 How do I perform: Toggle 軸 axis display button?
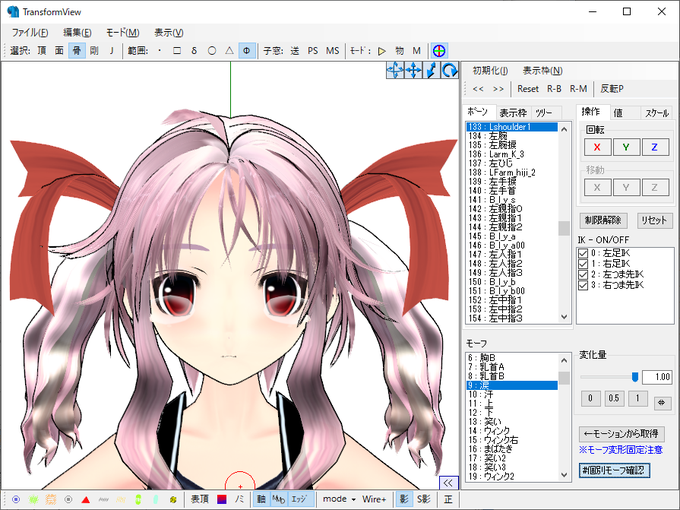coord(261,499)
